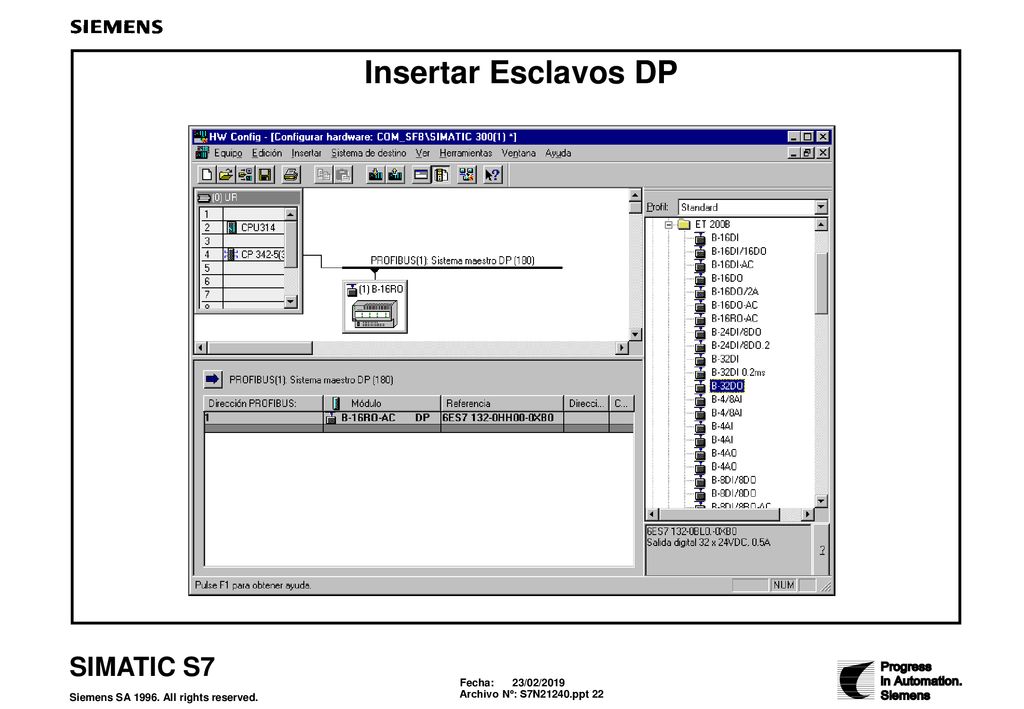Viewport: 1024px width, 709px height.
Task: Select rack slot 2 CPU314 row
Action: click(243, 227)
